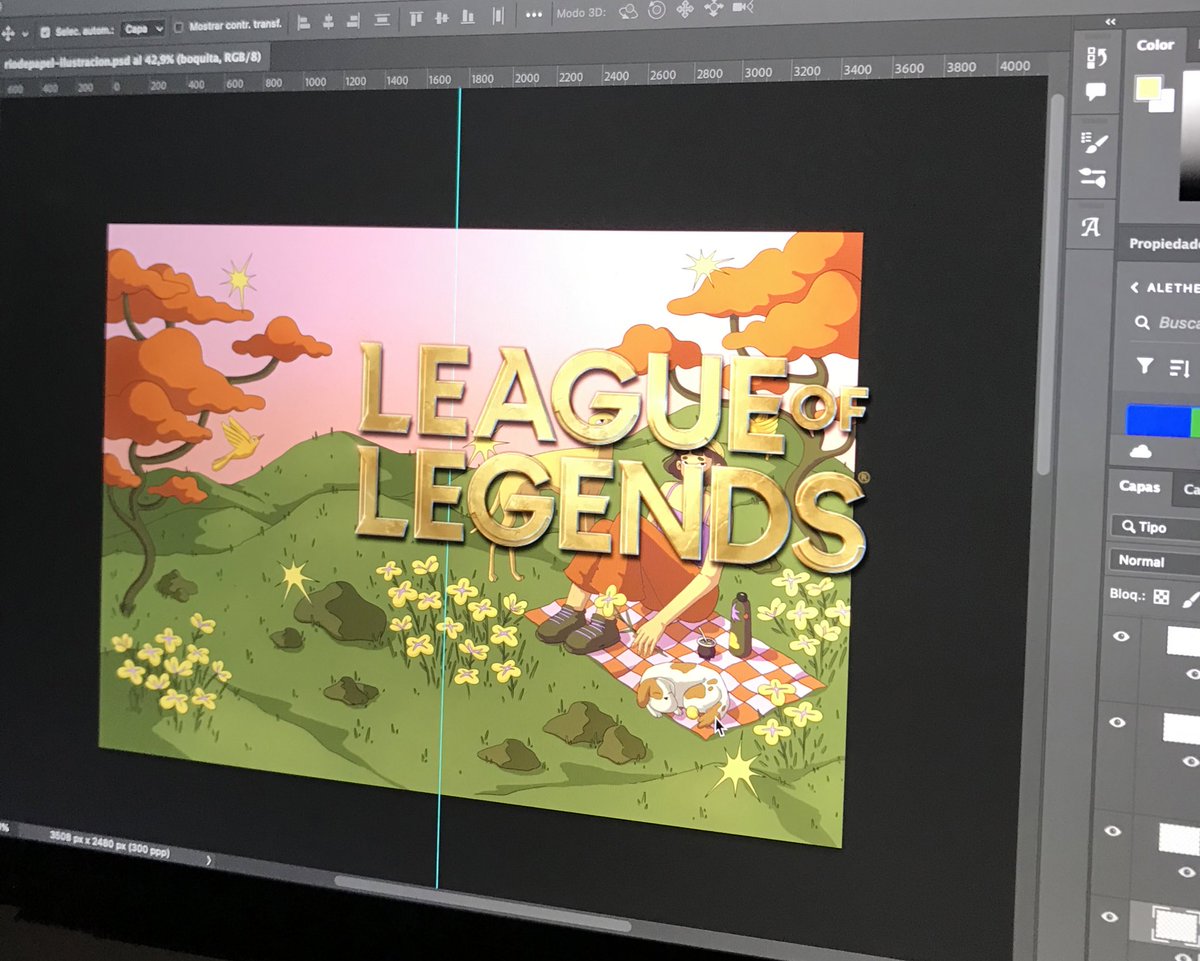
Task: Click the library filter funnel icon
Action: [x=1145, y=366]
